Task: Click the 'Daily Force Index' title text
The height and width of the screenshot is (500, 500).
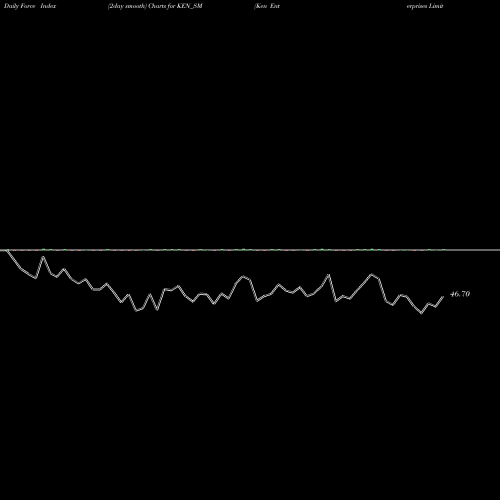Action: tap(30, 6)
